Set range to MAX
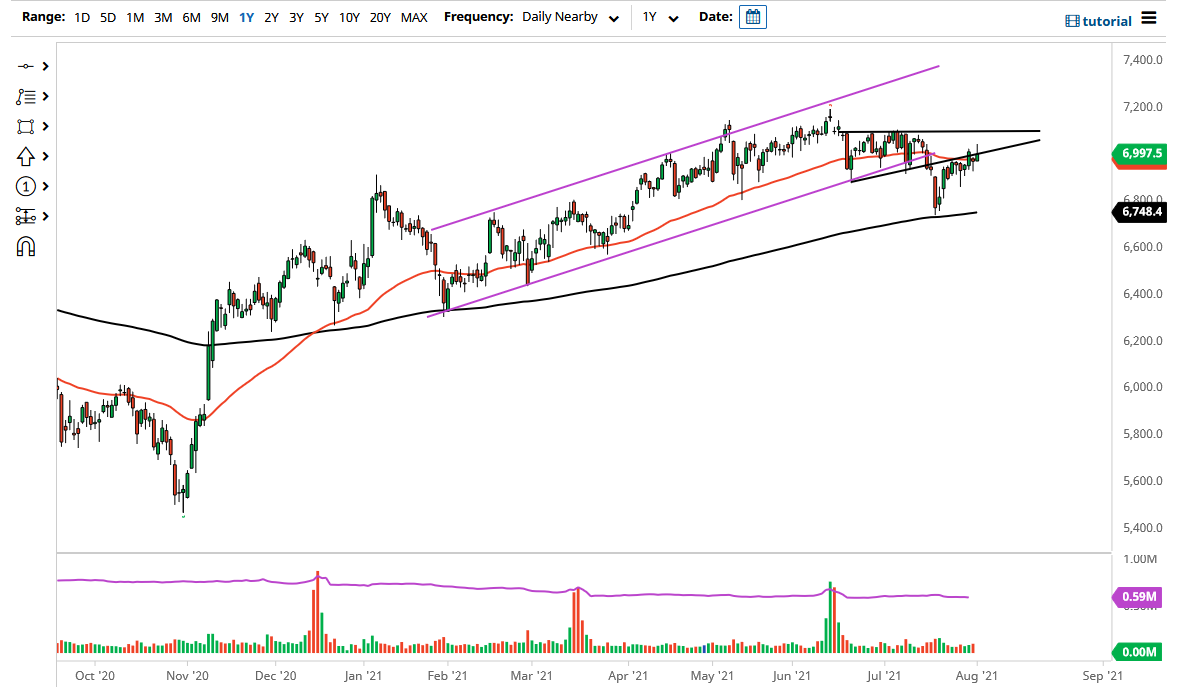The height and width of the screenshot is (697, 1178). coord(414,17)
